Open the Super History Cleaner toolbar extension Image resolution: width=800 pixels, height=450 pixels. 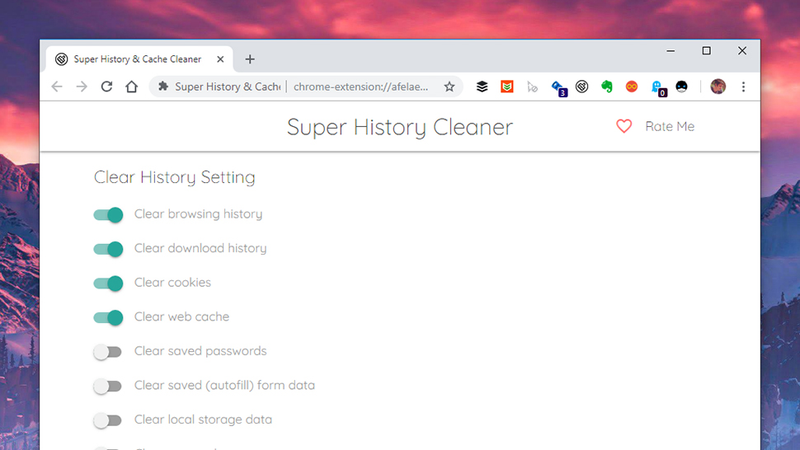point(582,87)
